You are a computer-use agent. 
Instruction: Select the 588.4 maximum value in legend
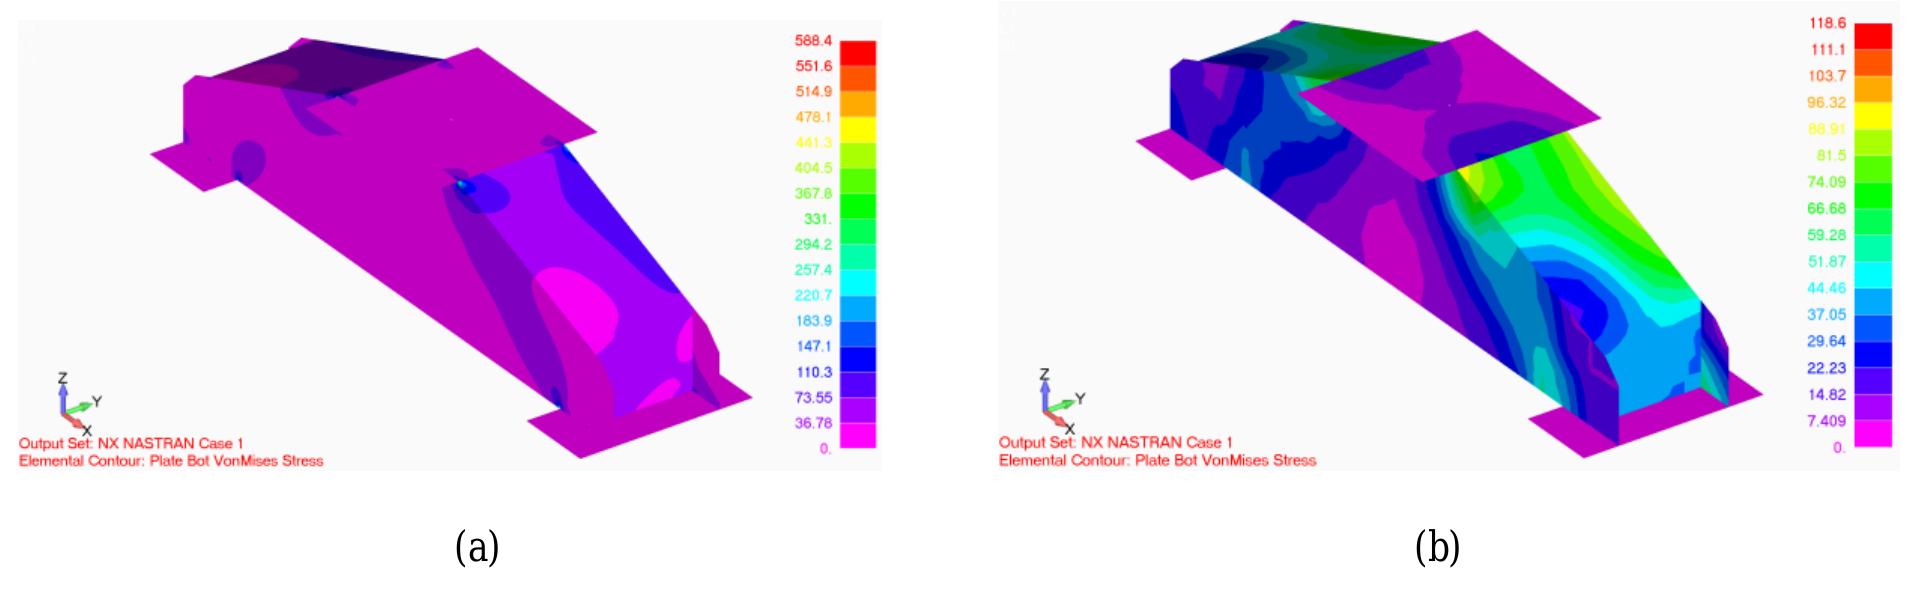point(813,41)
